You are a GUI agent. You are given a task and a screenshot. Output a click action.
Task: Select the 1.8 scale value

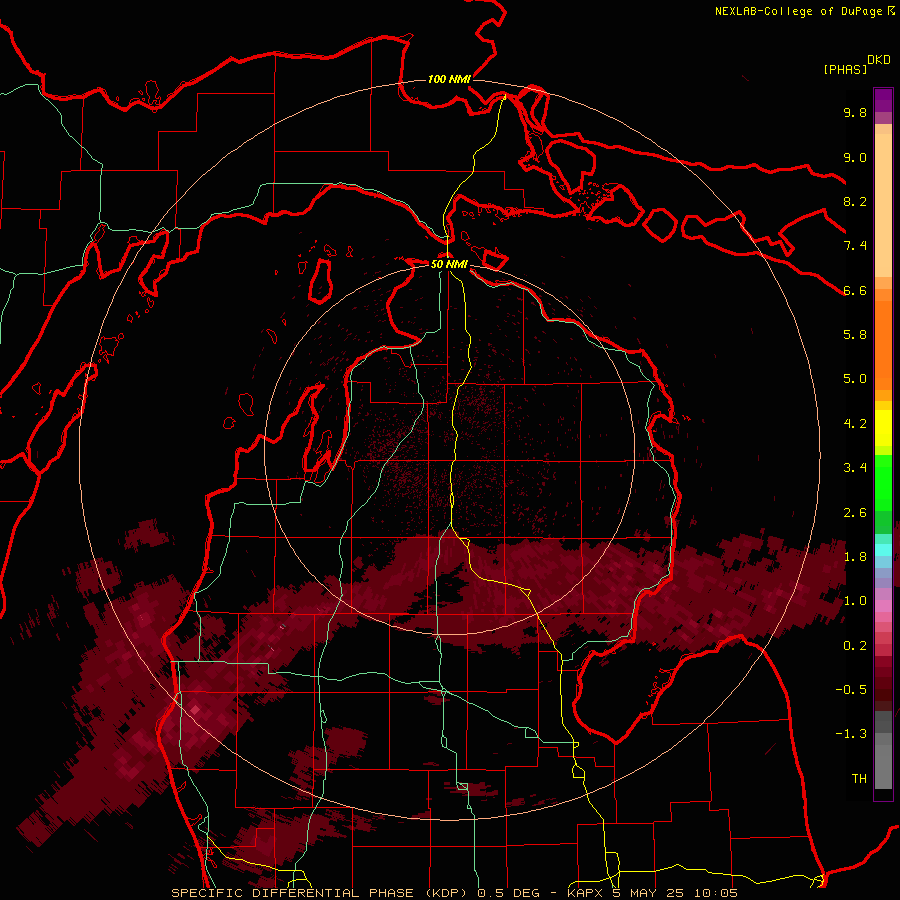(855, 556)
